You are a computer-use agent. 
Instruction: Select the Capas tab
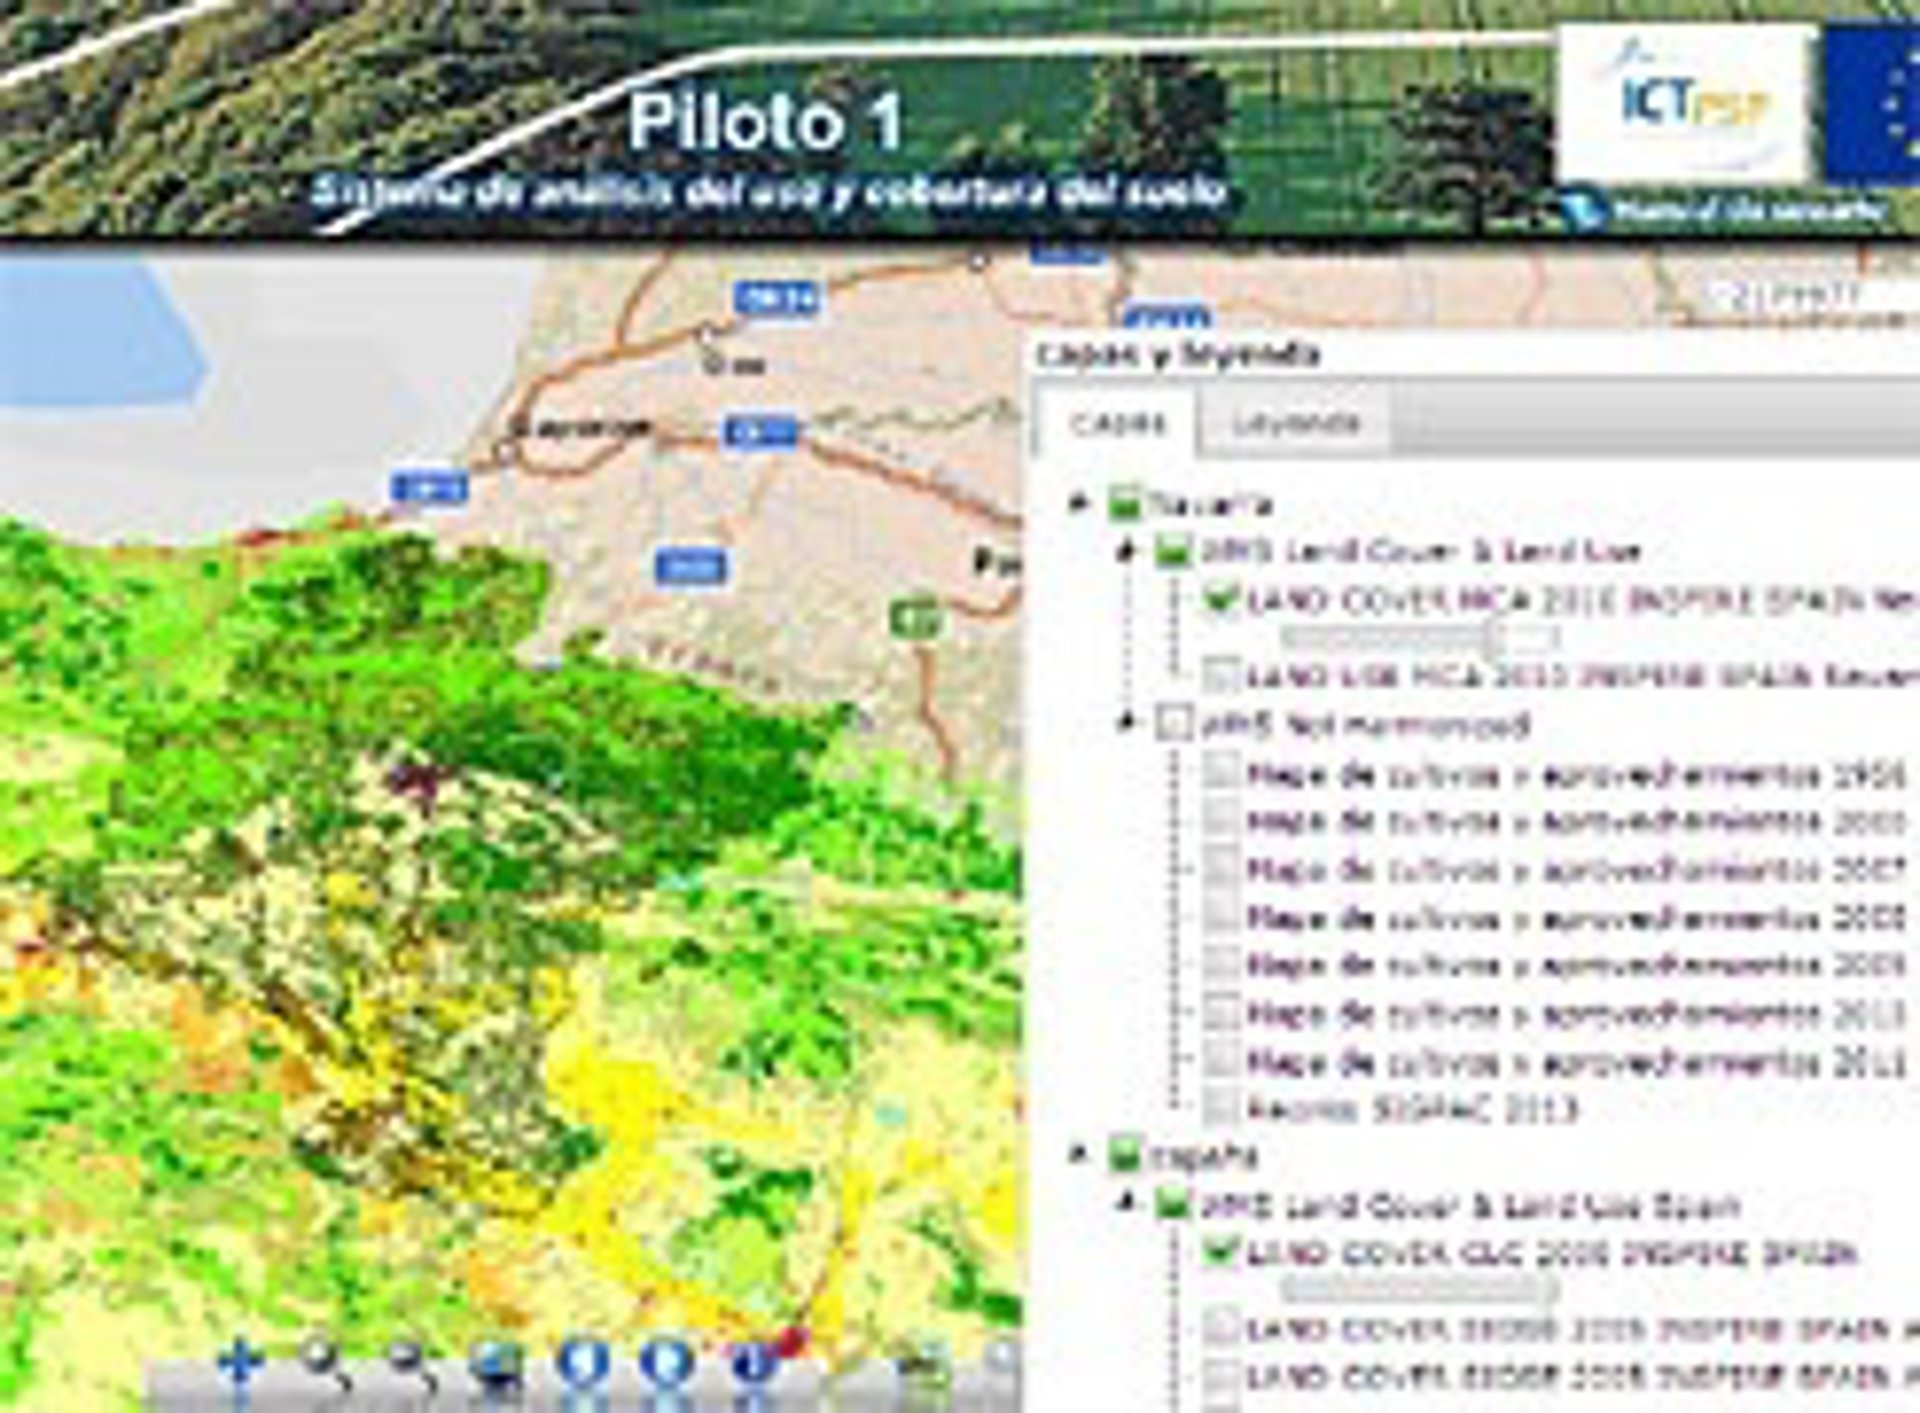tap(1117, 424)
